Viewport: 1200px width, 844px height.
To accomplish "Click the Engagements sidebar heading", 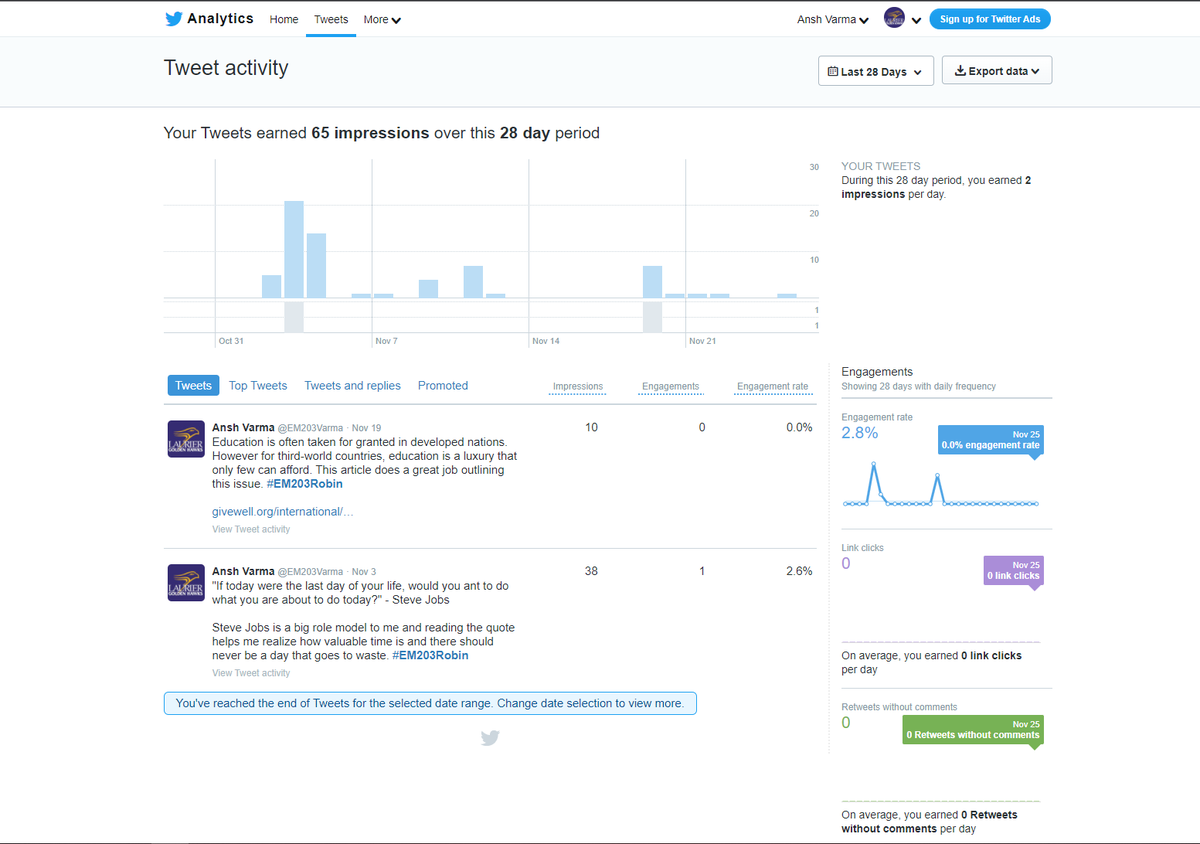I will 877,371.
